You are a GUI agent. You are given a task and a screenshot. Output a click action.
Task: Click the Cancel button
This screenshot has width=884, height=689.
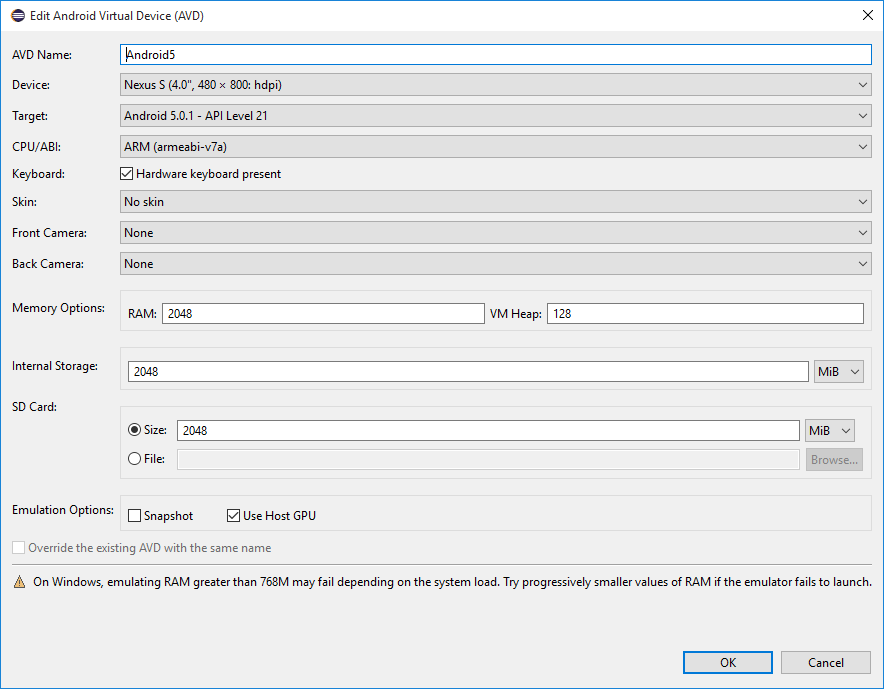pos(825,662)
